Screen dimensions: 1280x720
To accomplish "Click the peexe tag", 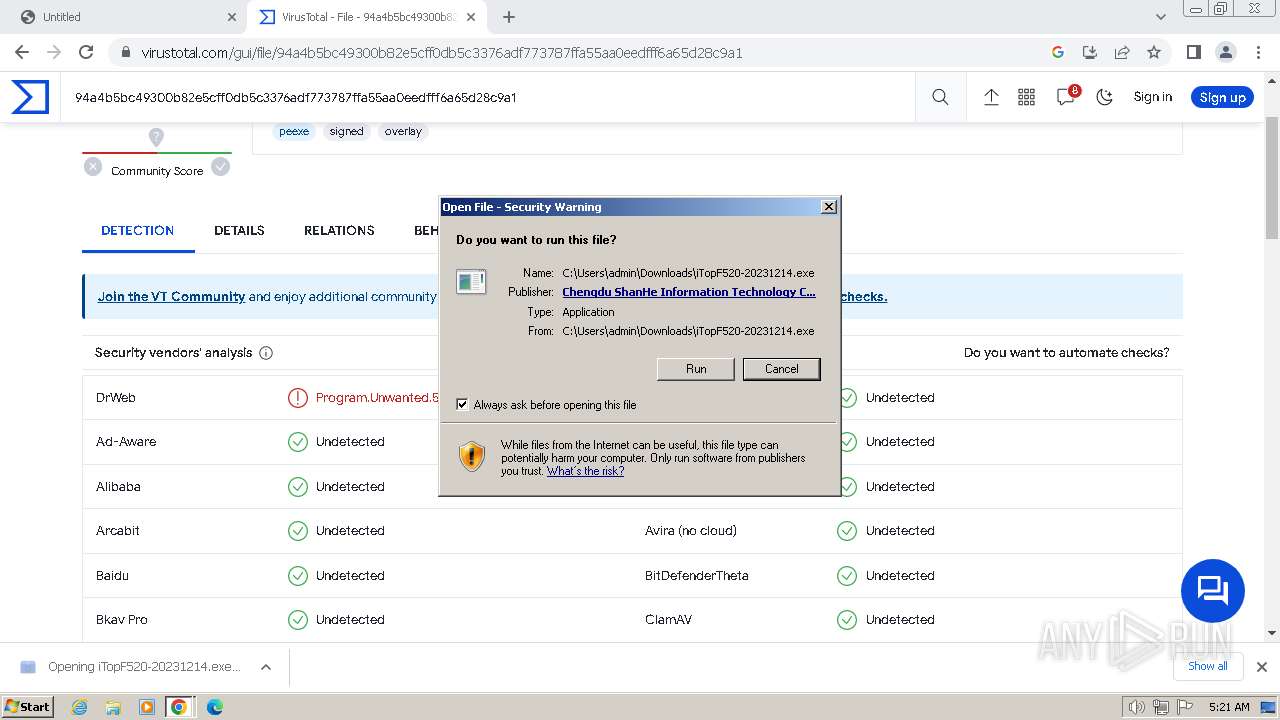I will coord(294,131).
